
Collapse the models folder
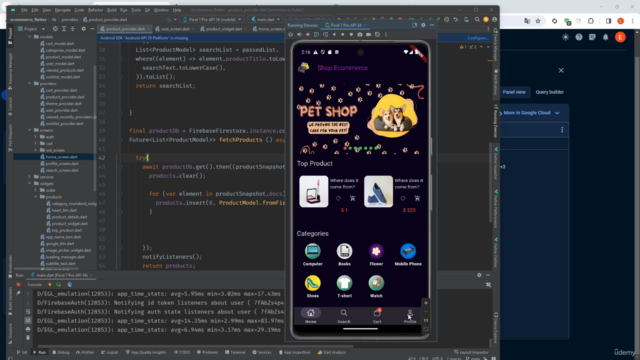[30, 37]
